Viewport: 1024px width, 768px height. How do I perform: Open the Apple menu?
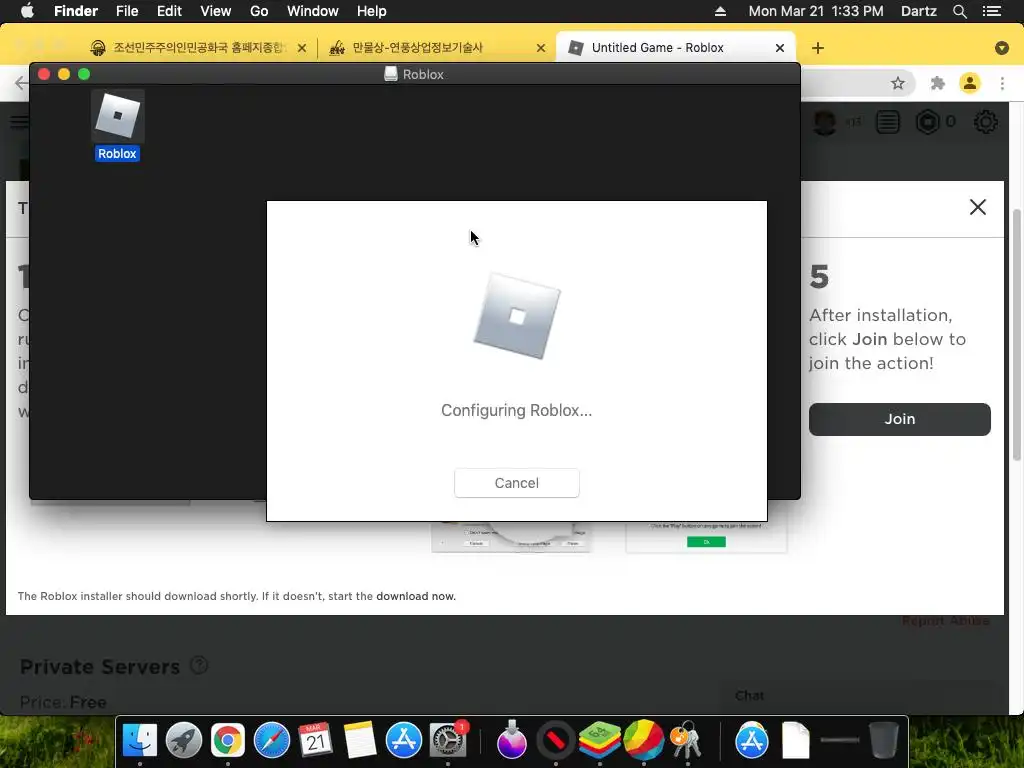click(x=27, y=11)
